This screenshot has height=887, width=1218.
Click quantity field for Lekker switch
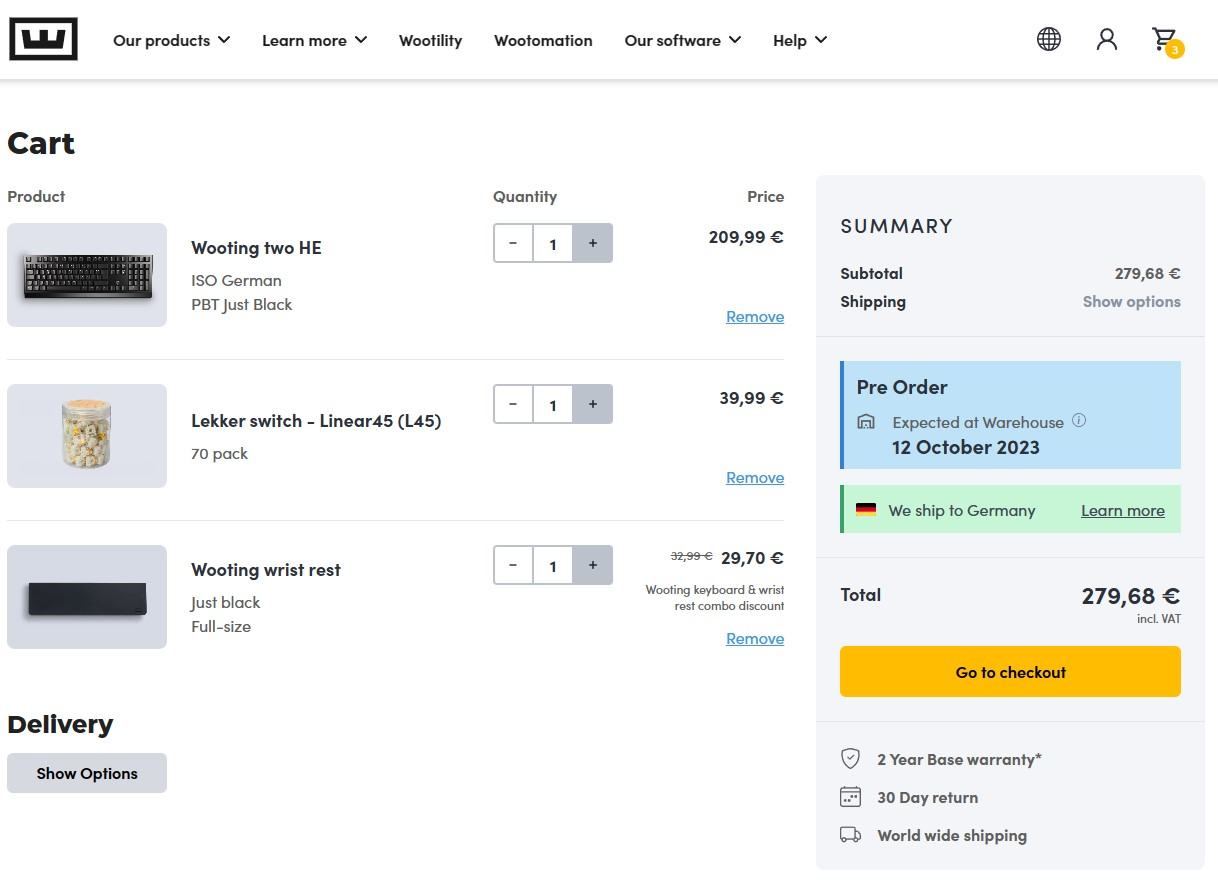click(x=553, y=404)
